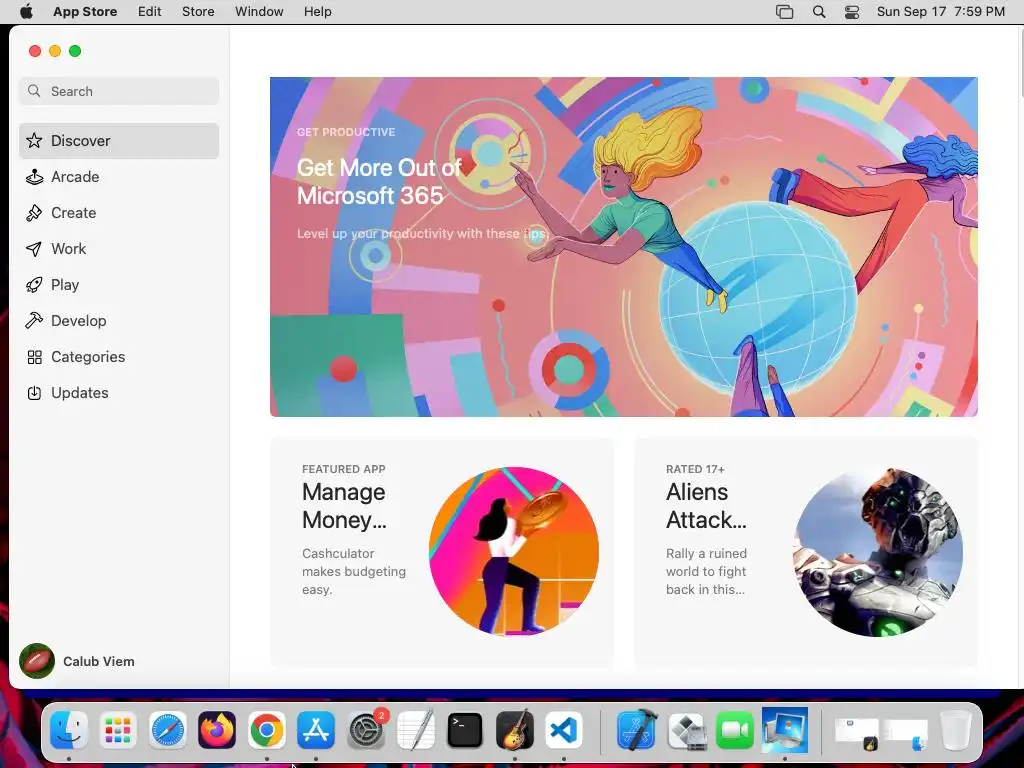Select the Create category in sidebar

(119, 212)
